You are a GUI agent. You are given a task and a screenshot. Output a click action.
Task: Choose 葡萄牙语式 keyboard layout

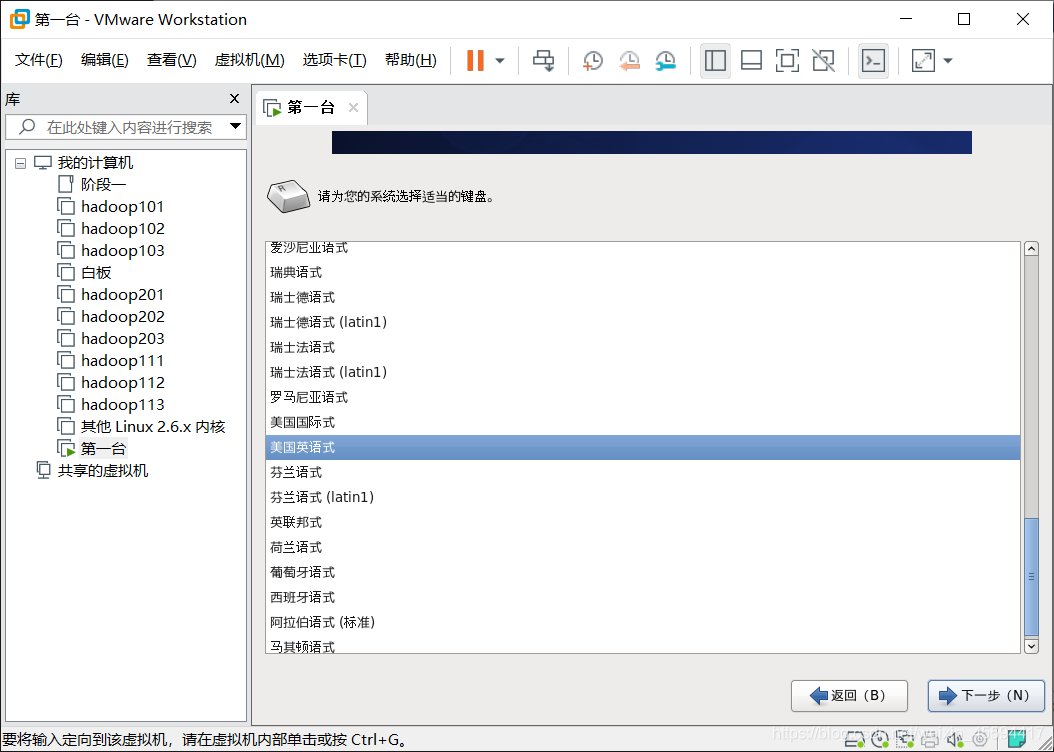click(643, 572)
